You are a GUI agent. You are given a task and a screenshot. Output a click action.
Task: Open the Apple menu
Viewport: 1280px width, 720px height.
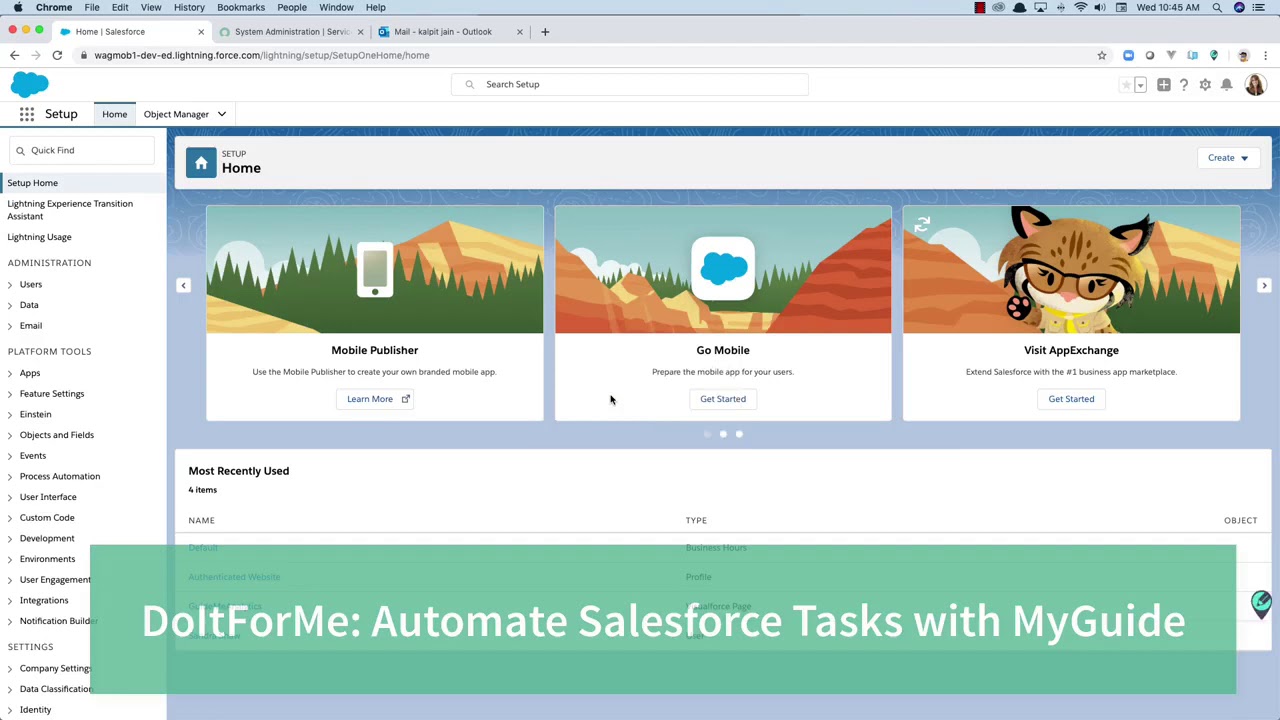[18, 7]
